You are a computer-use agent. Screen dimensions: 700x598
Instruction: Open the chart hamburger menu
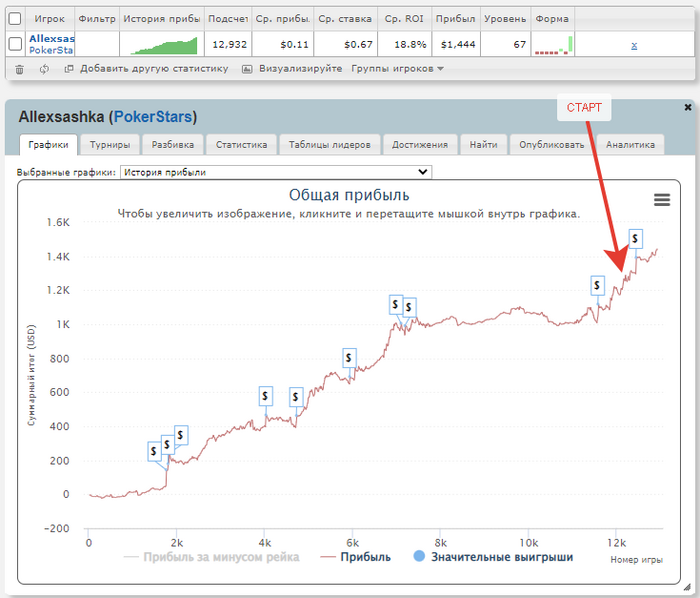click(662, 199)
